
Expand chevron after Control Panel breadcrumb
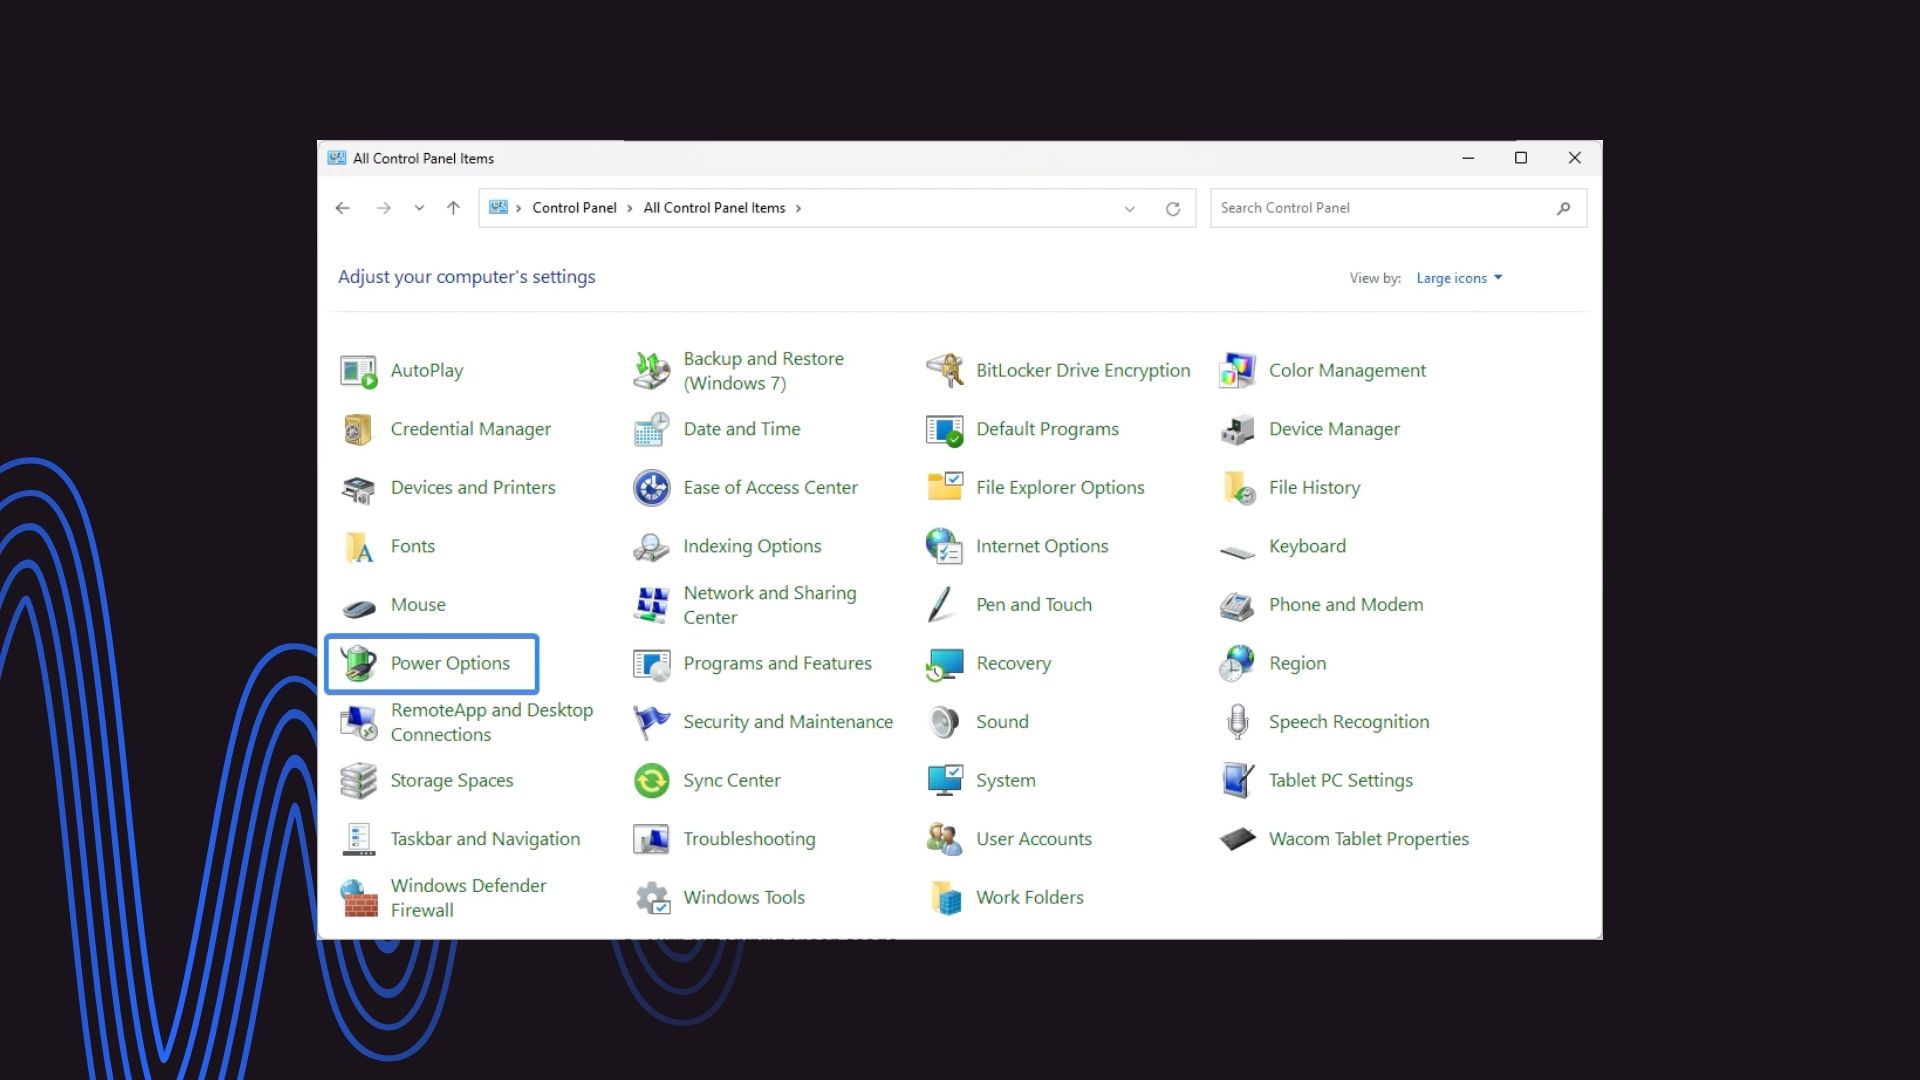[629, 208]
